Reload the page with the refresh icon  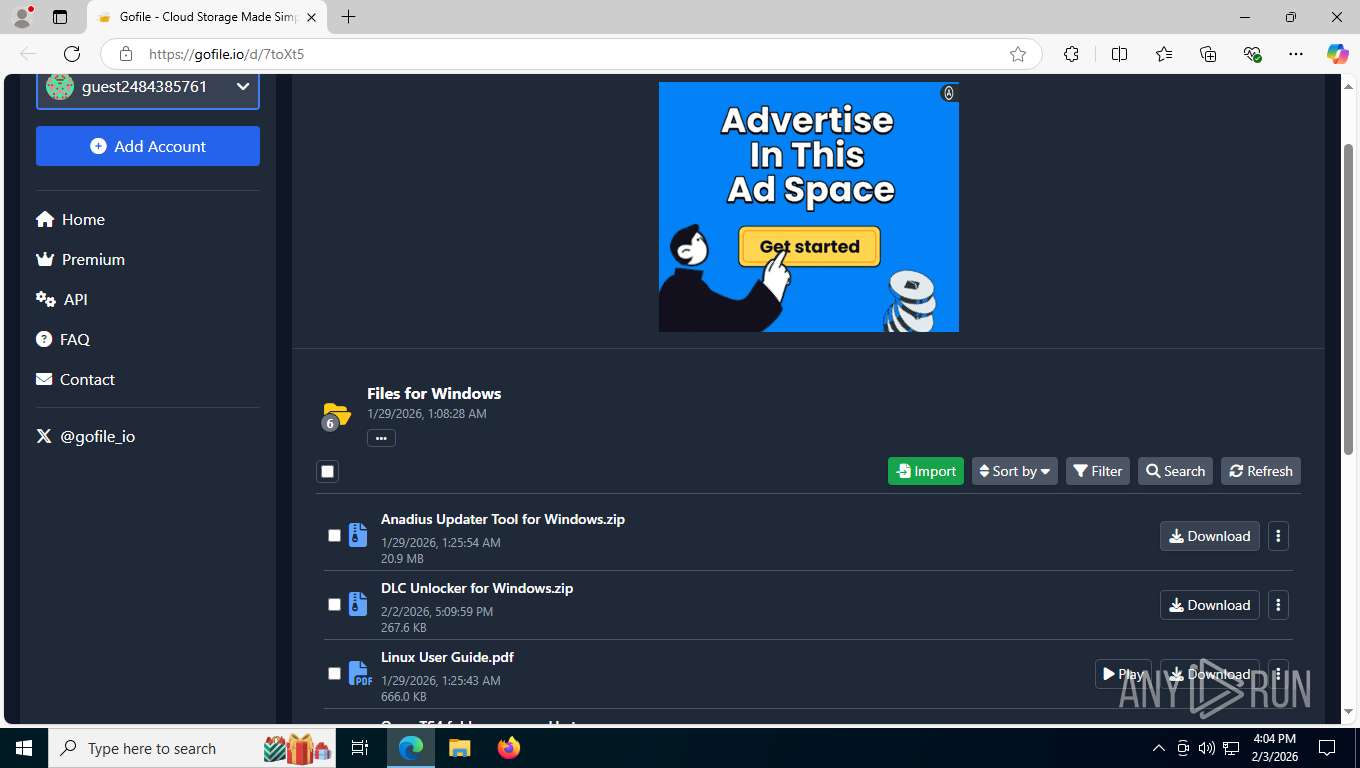(72, 54)
